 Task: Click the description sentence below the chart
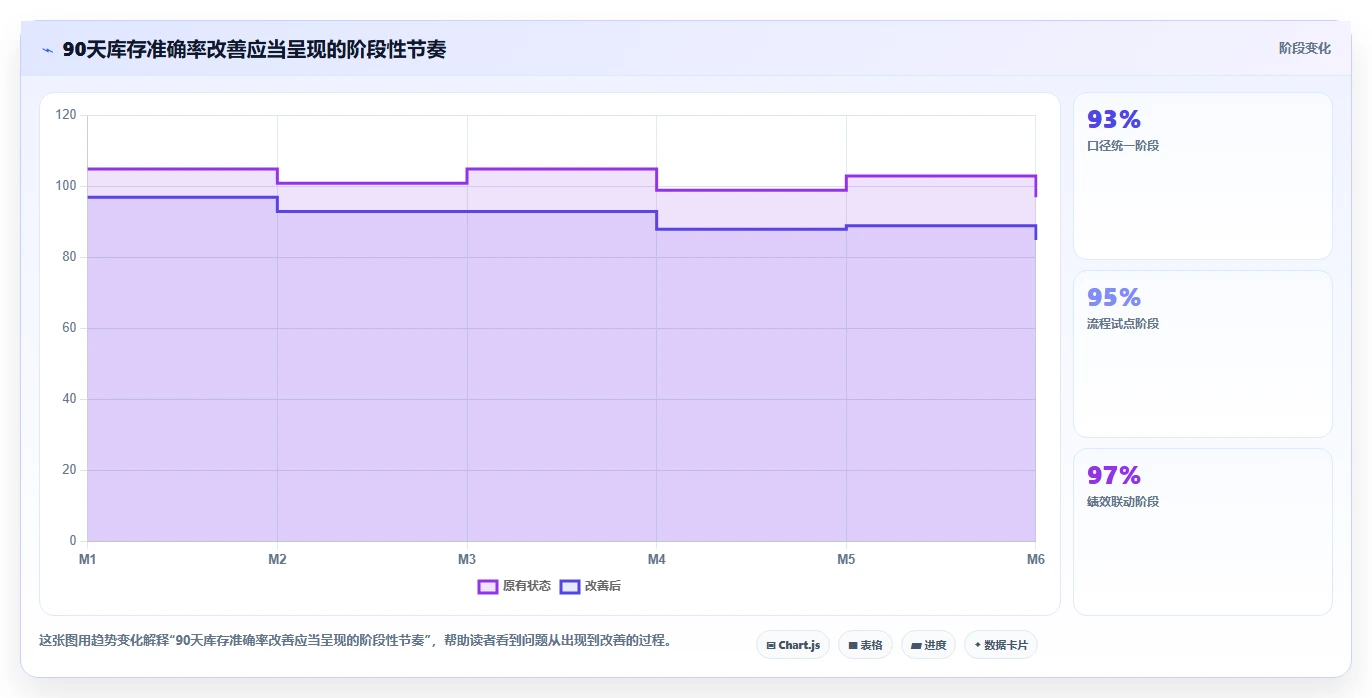355,640
